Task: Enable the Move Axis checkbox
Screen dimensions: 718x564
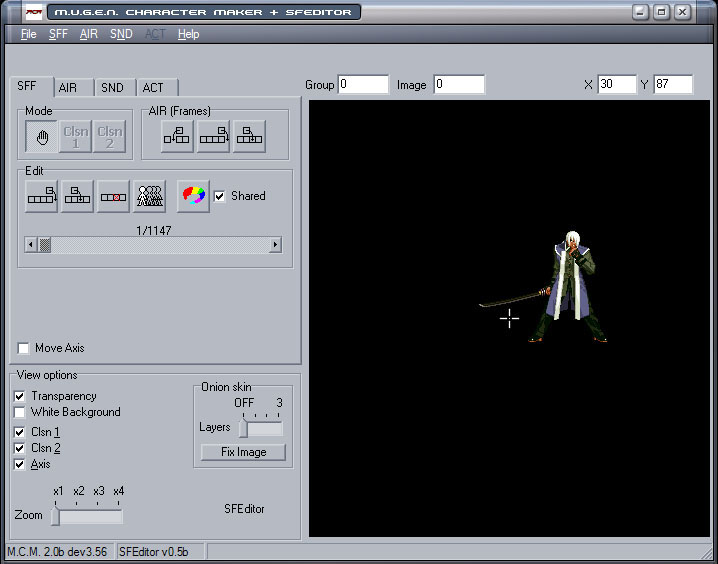Action: coord(24,348)
